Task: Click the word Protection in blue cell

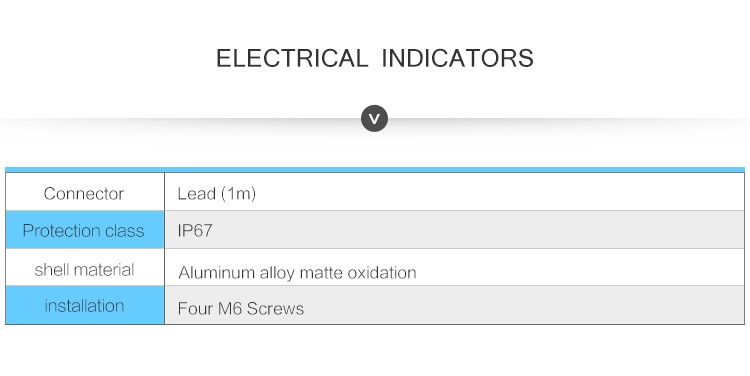Action: point(61,231)
